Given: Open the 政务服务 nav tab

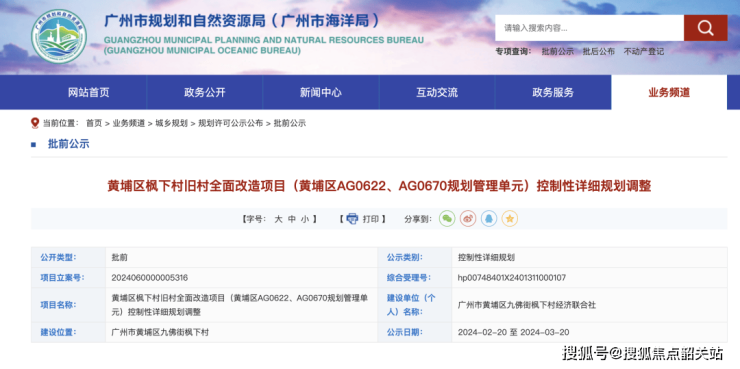Looking at the screenshot, I should pyautogui.click(x=553, y=92).
